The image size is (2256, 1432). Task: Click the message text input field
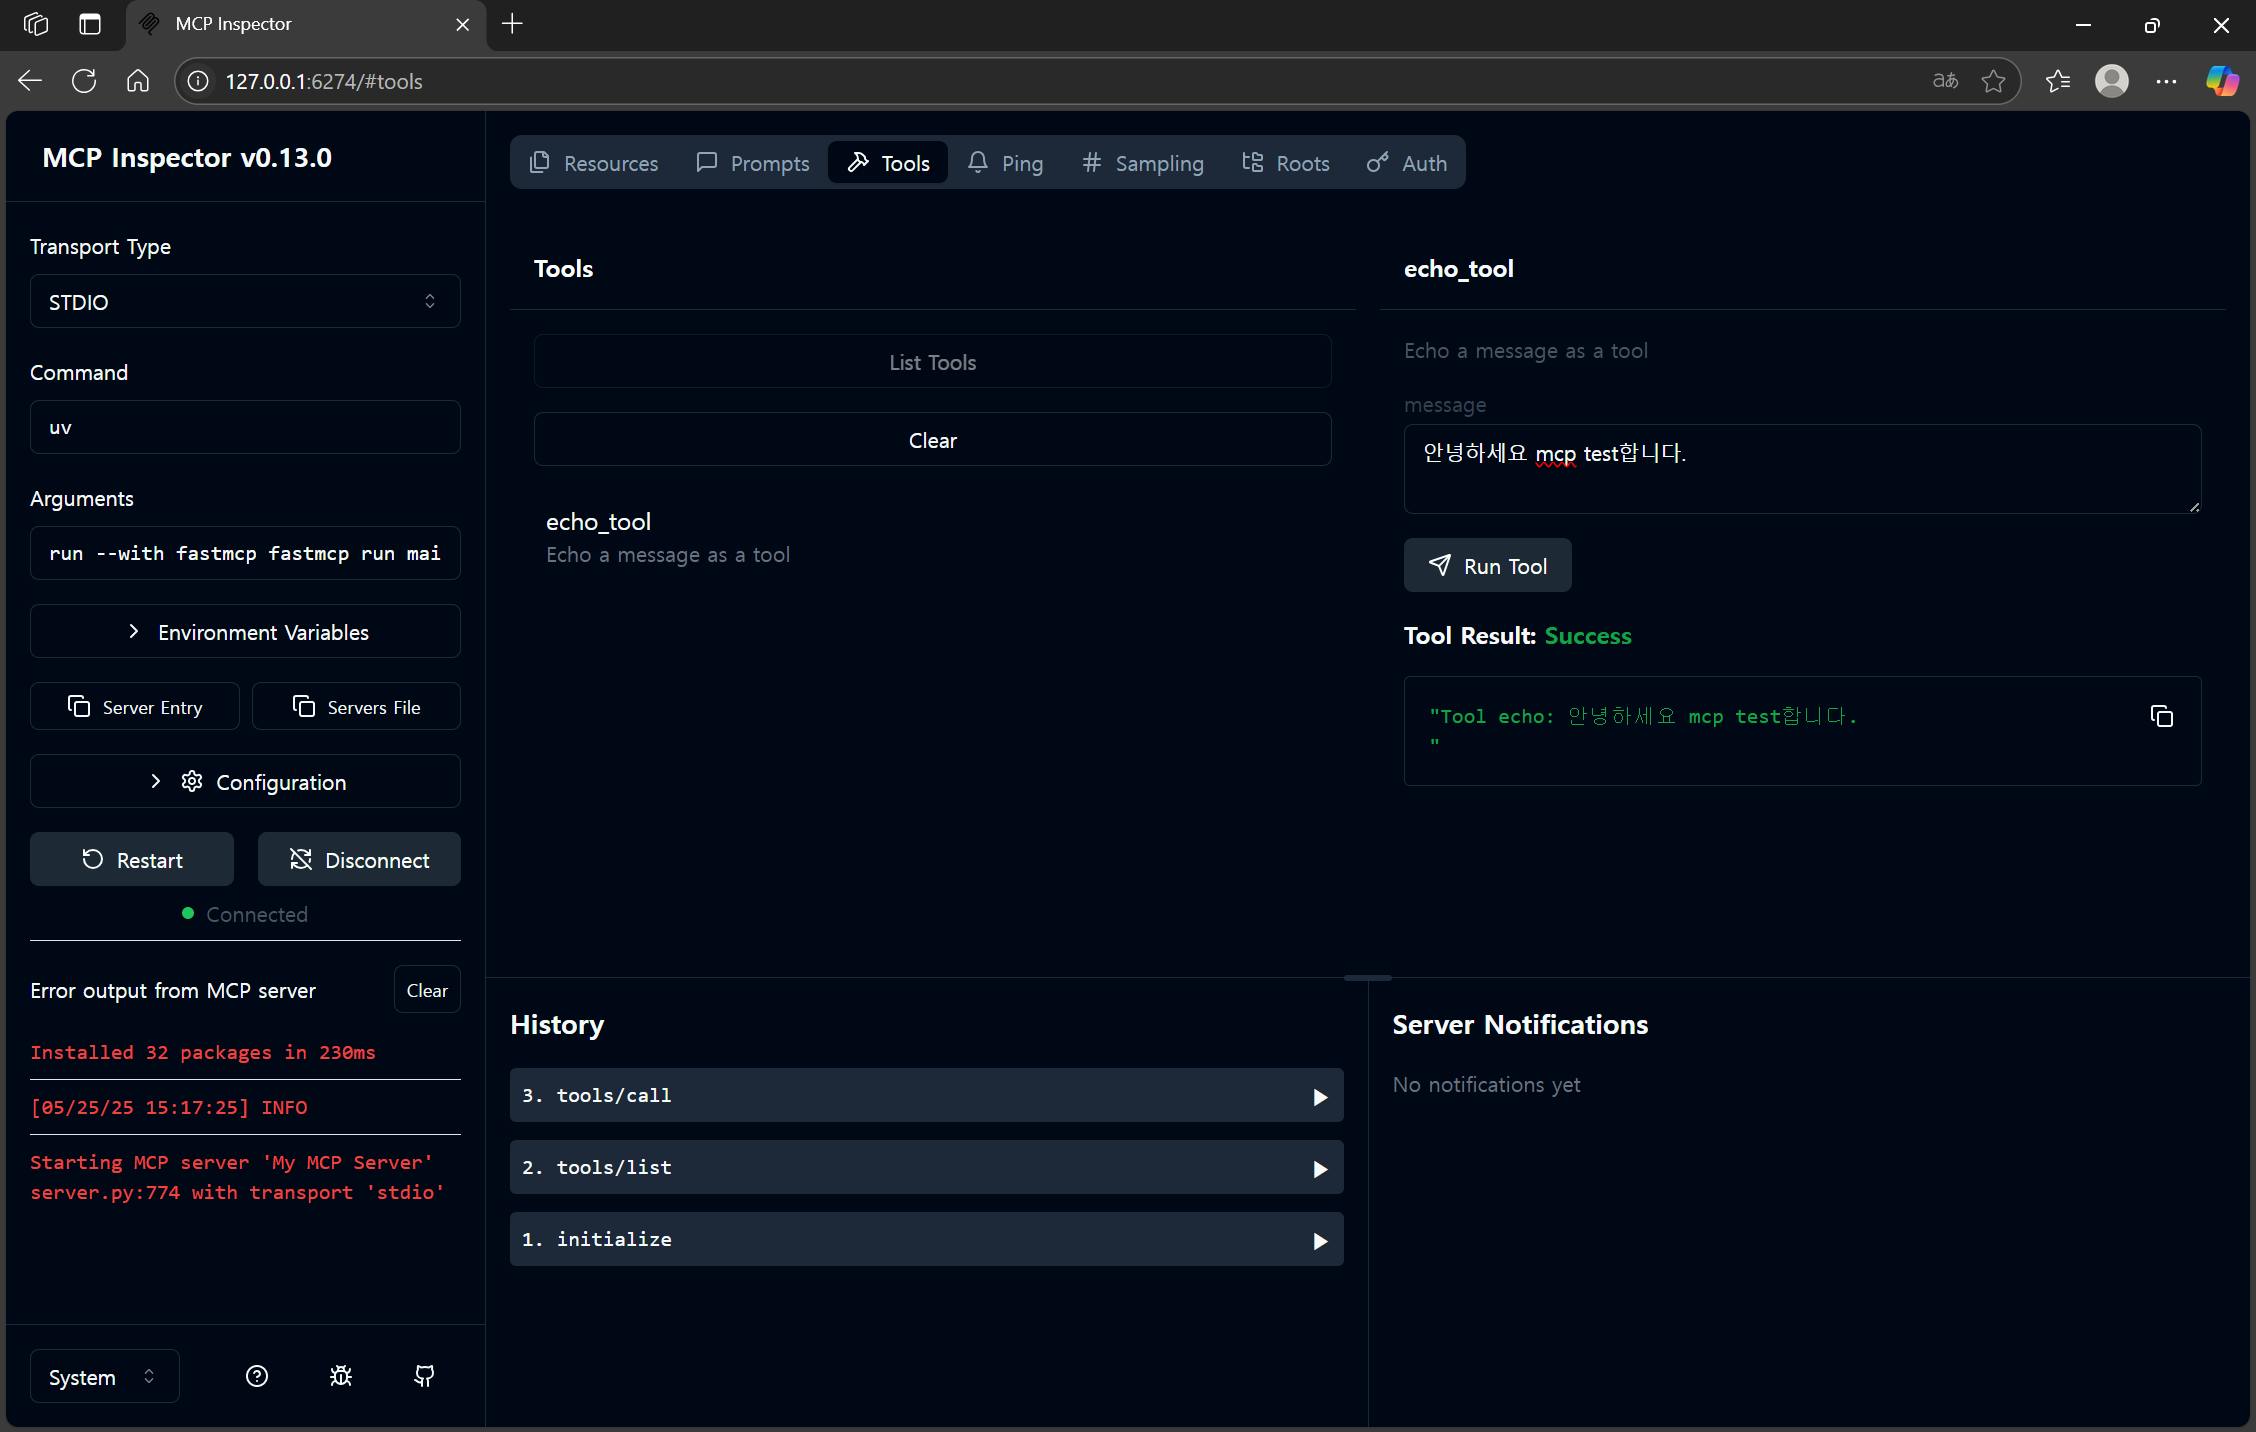[1801, 469]
